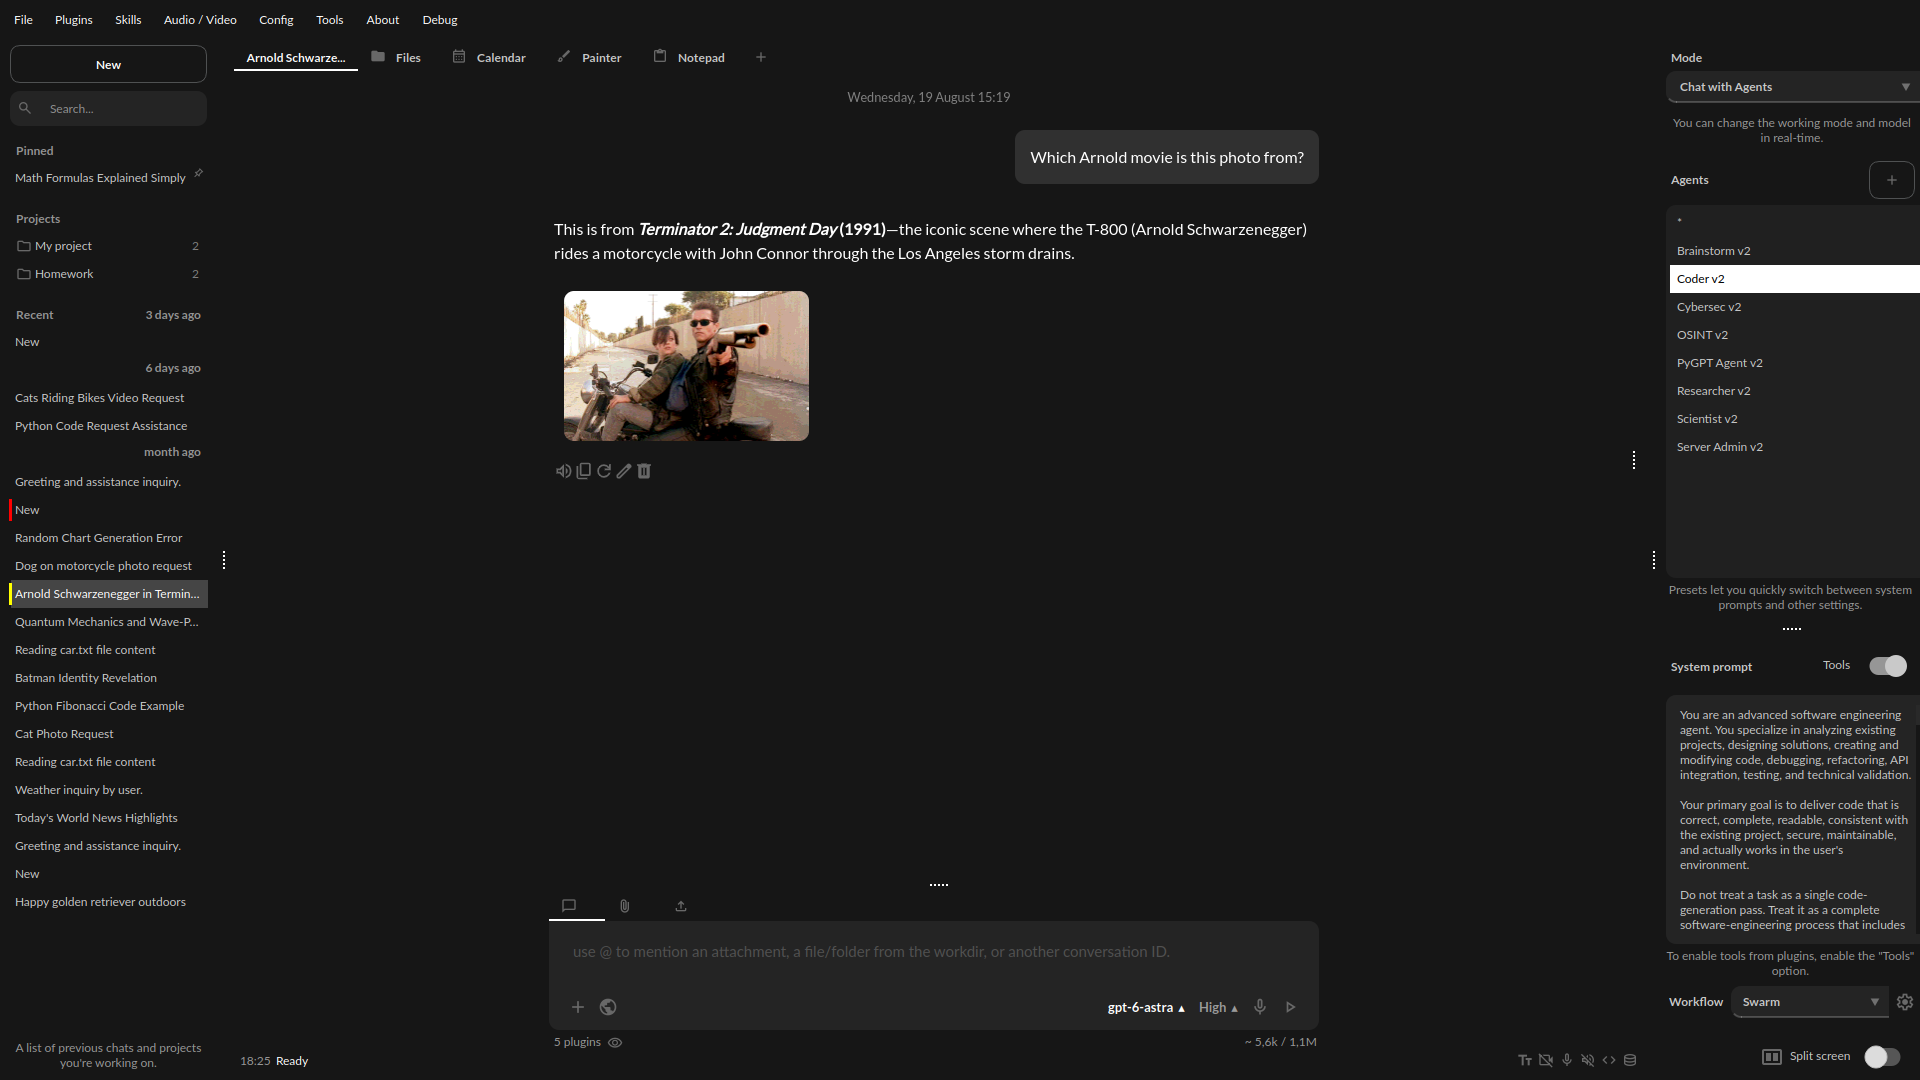Expand the My project folder

tap(108, 246)
